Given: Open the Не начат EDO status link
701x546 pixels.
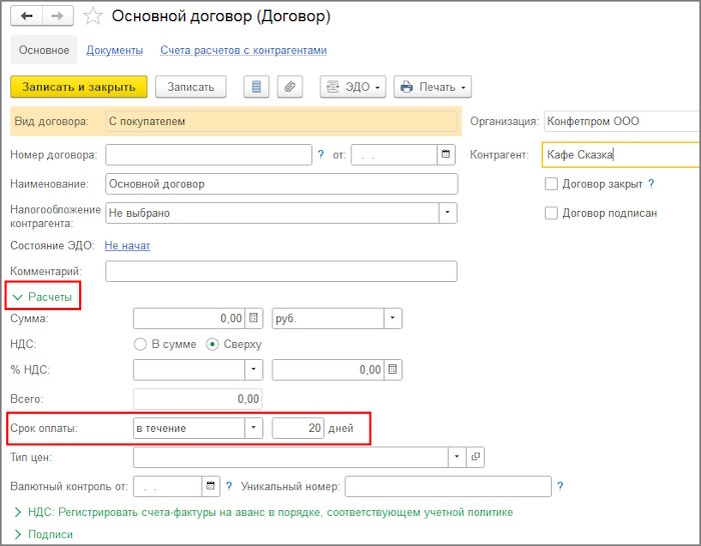Looking at the screenshot, I should coord(127,245).
